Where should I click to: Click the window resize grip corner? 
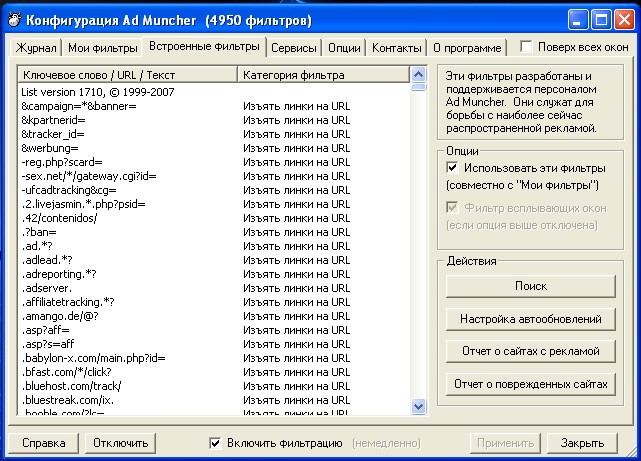tap(632, 450)
